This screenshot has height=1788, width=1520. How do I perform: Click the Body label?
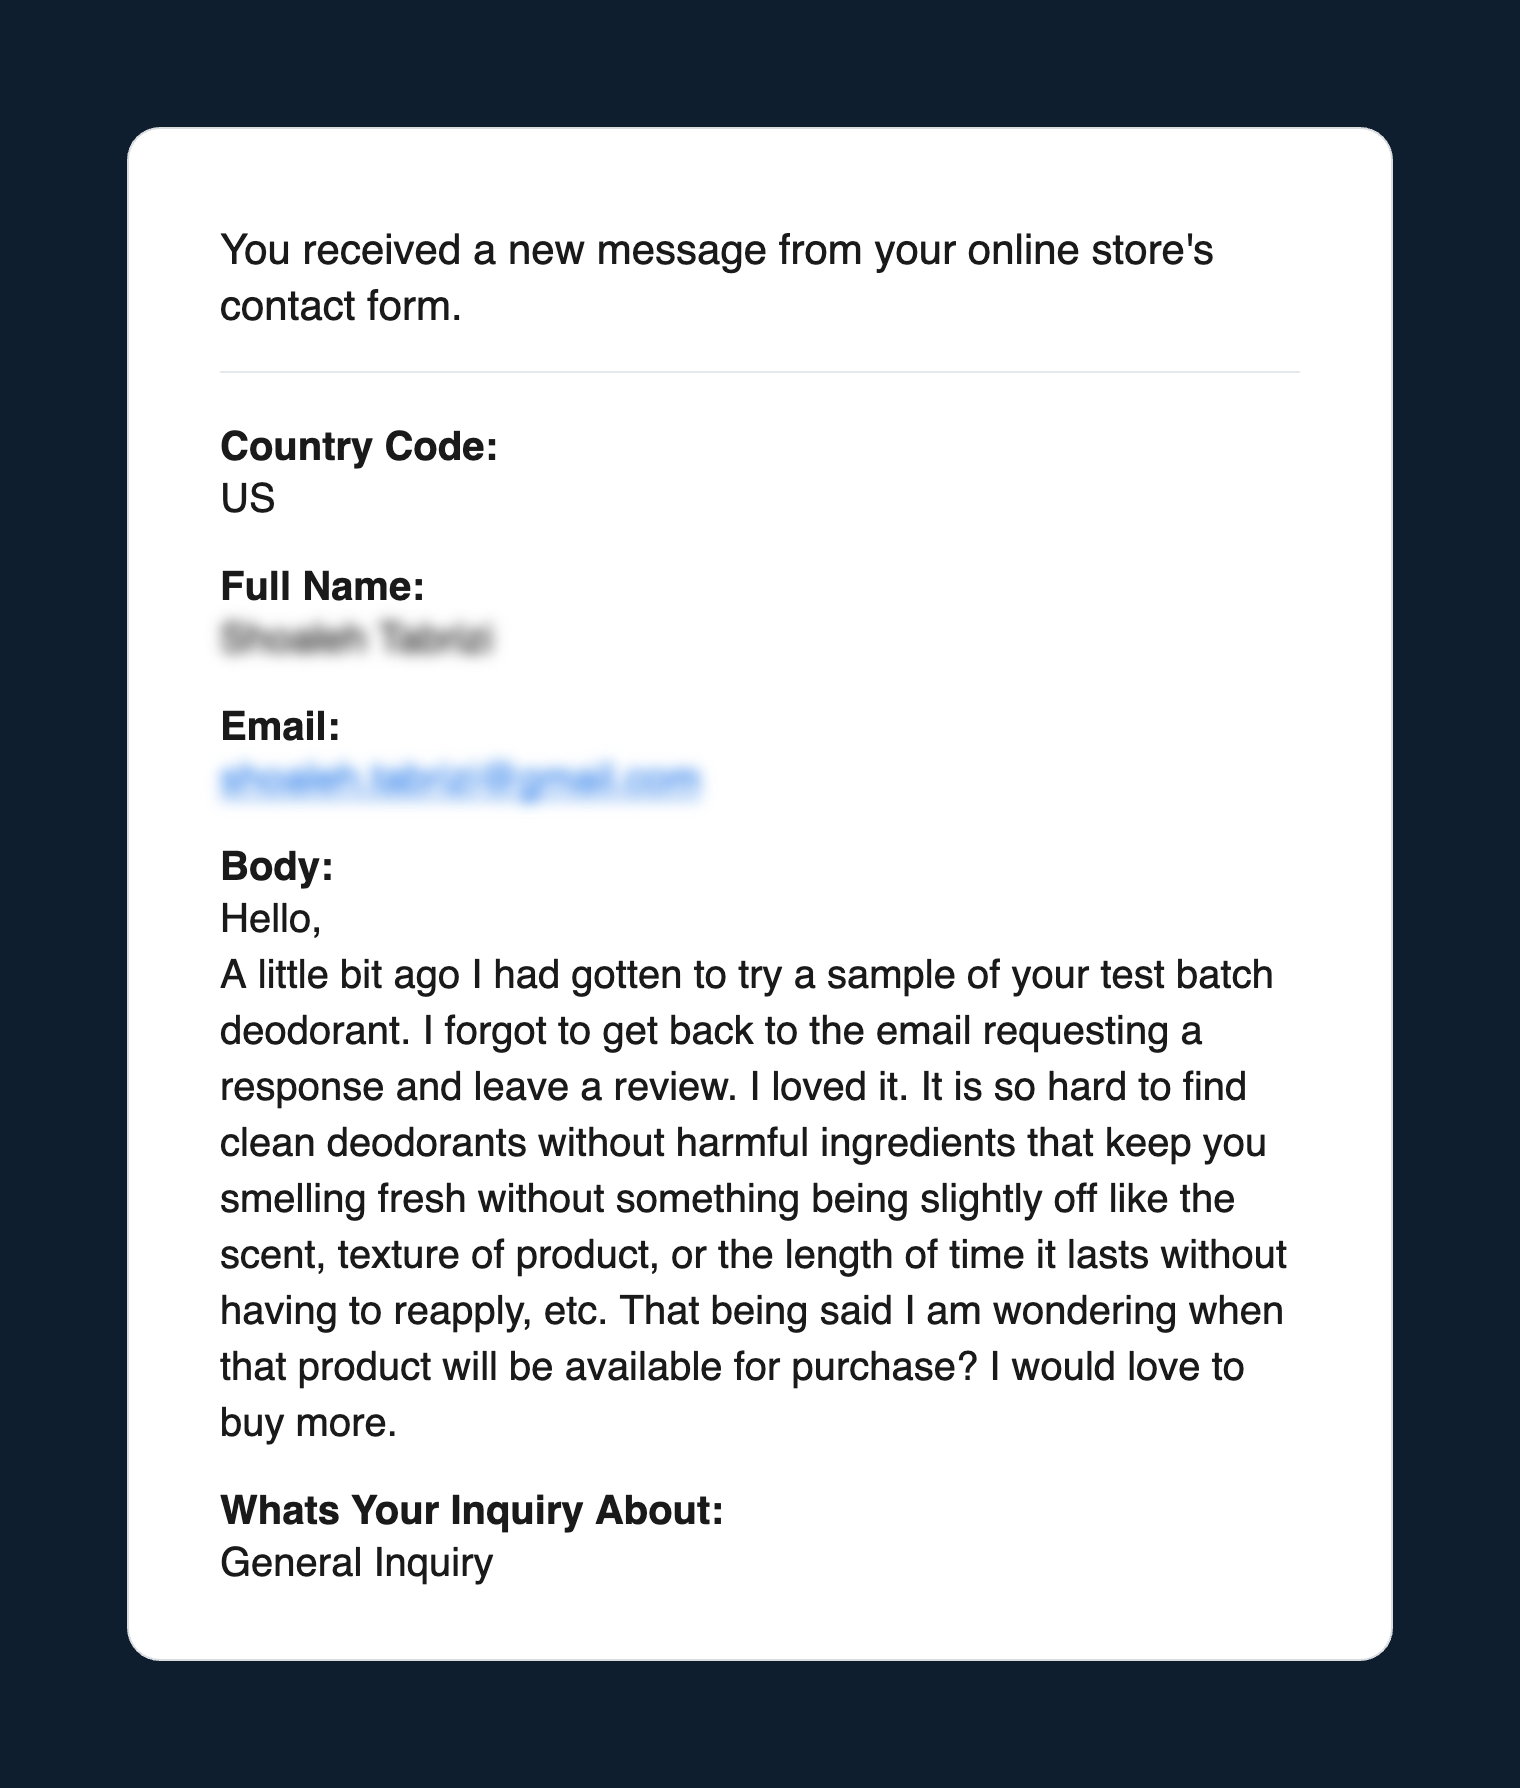point(276,866)
